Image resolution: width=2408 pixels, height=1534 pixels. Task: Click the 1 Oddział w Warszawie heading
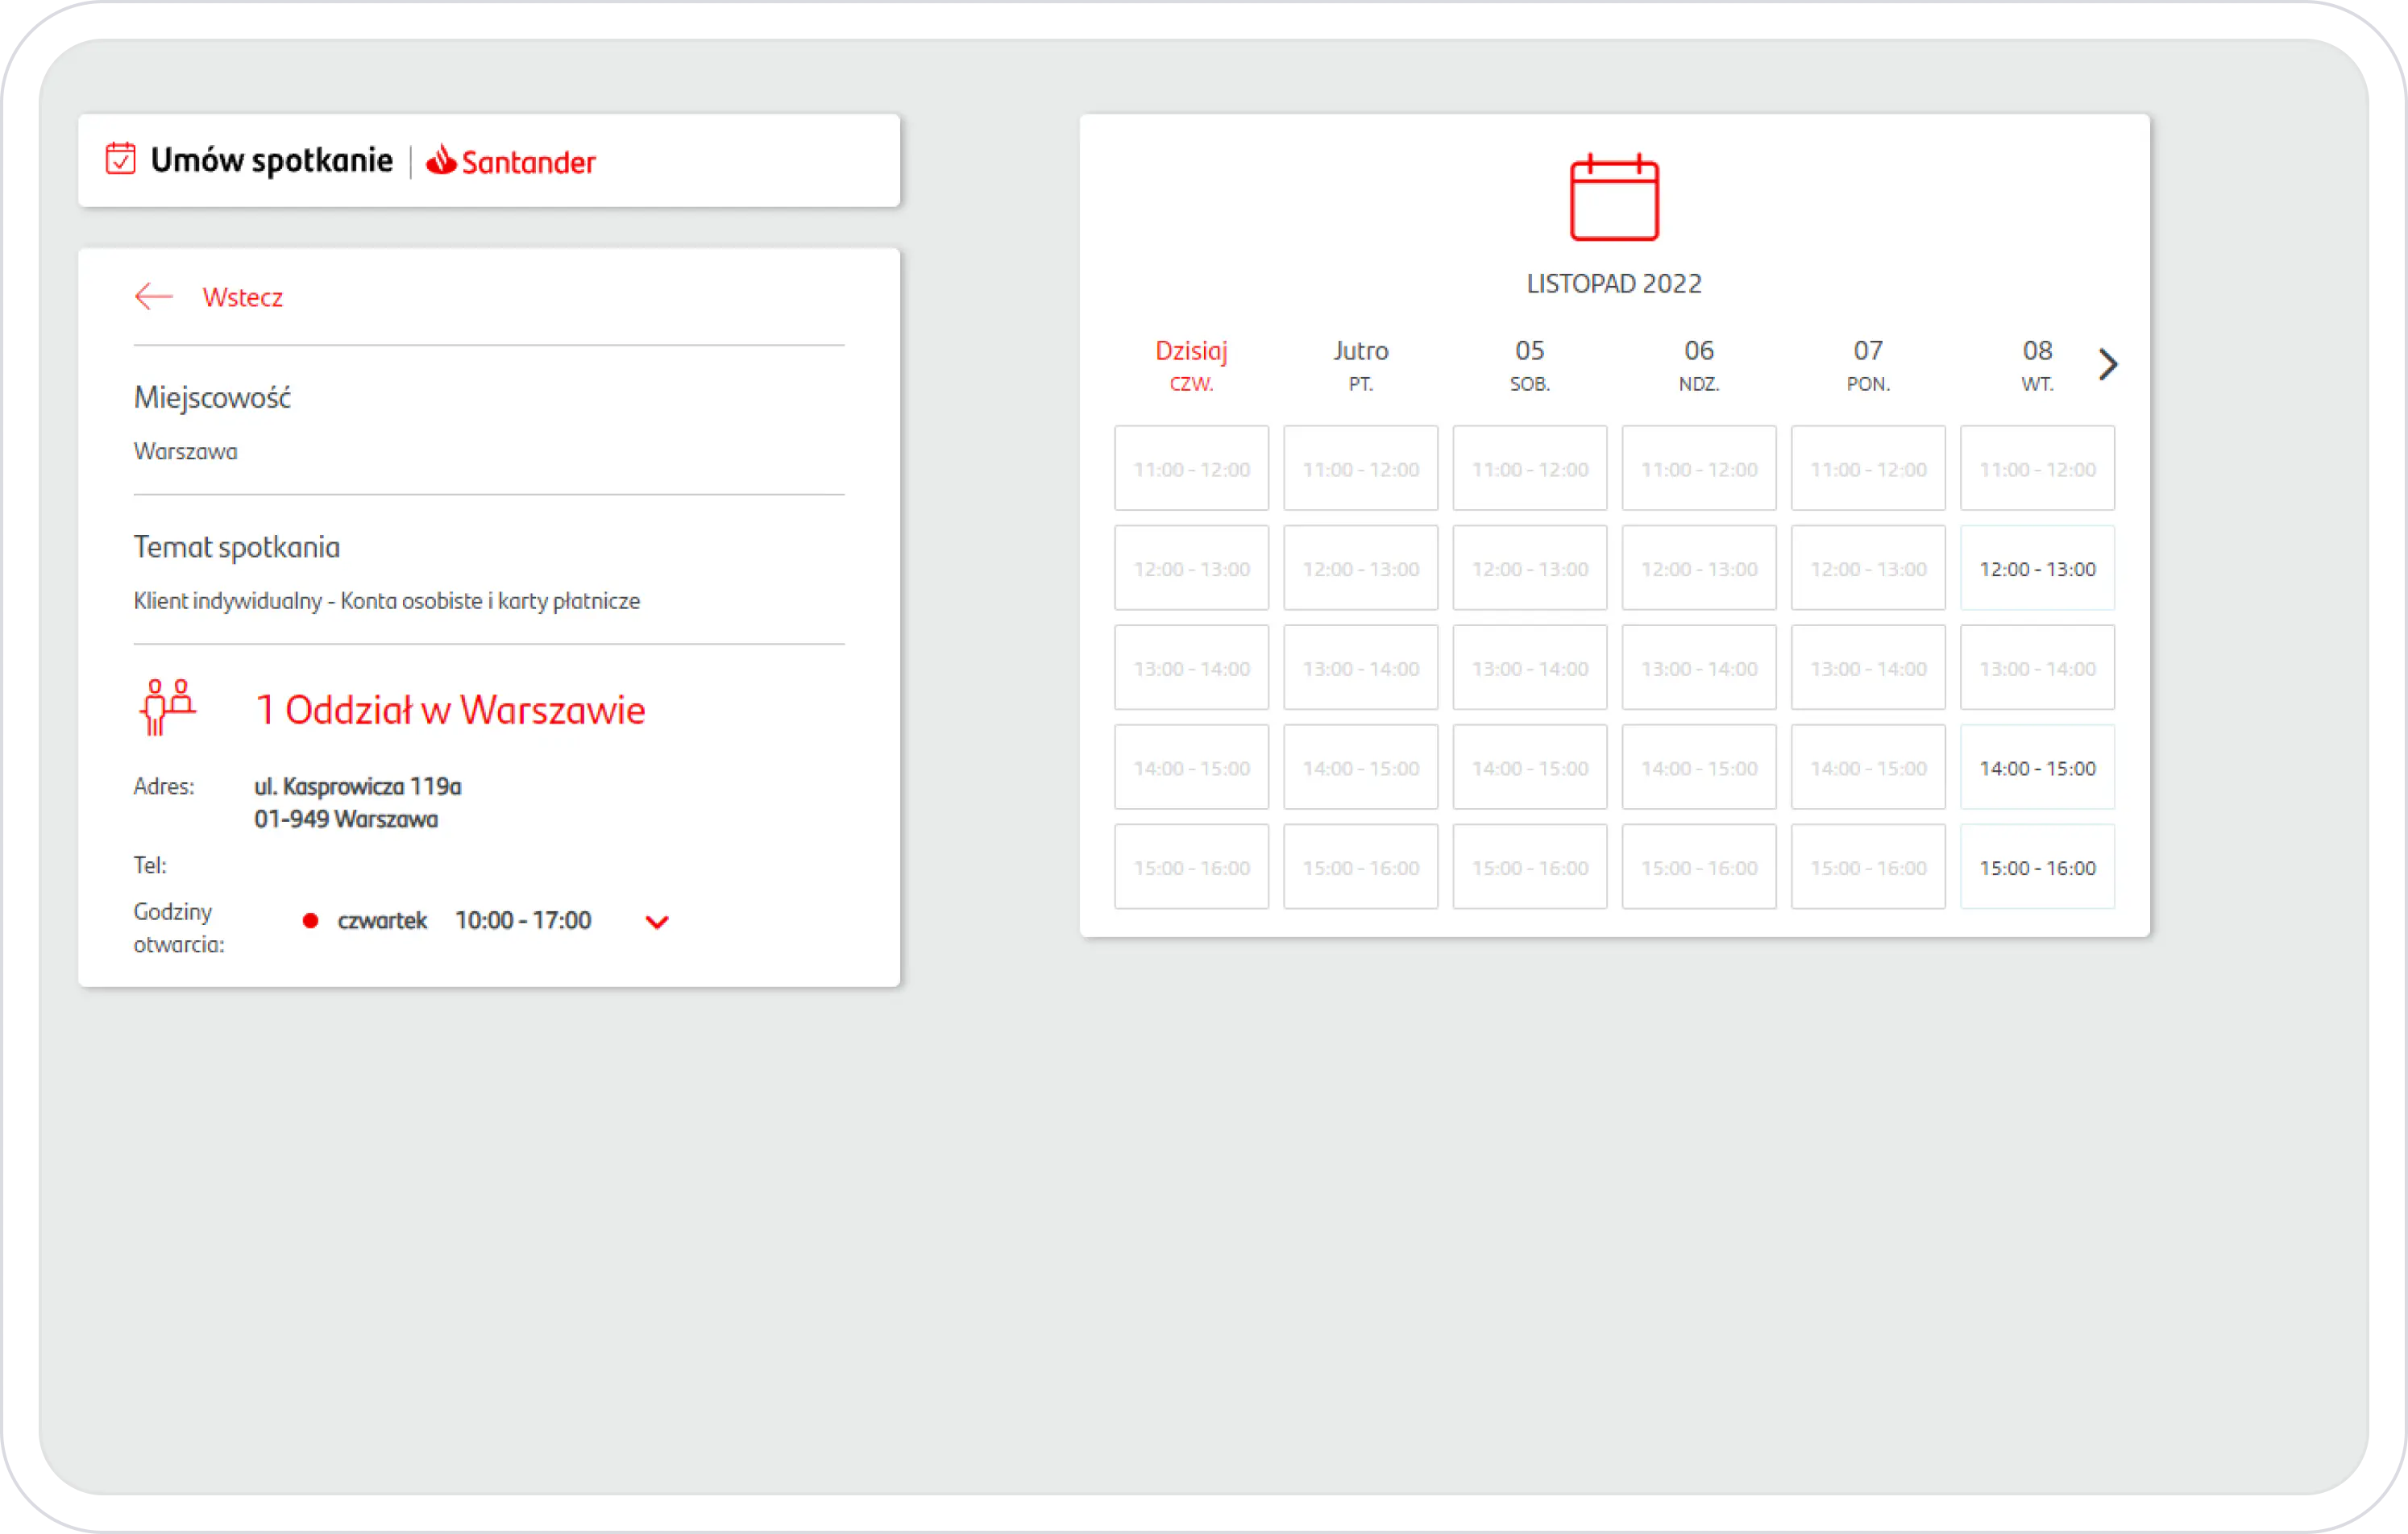pyautogui.click(x=450, y=709)
